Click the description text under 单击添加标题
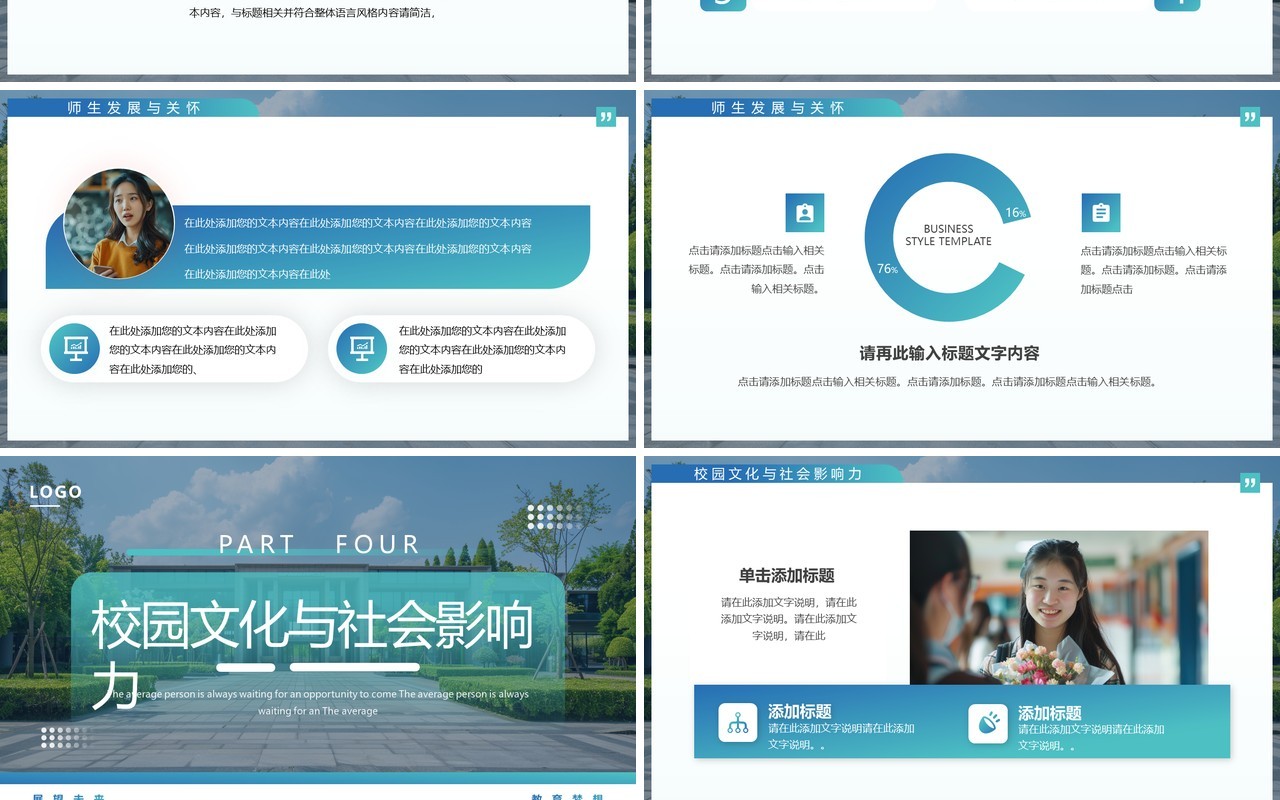Viewport: 1280px width, 800px height. [x=789, y=619]
